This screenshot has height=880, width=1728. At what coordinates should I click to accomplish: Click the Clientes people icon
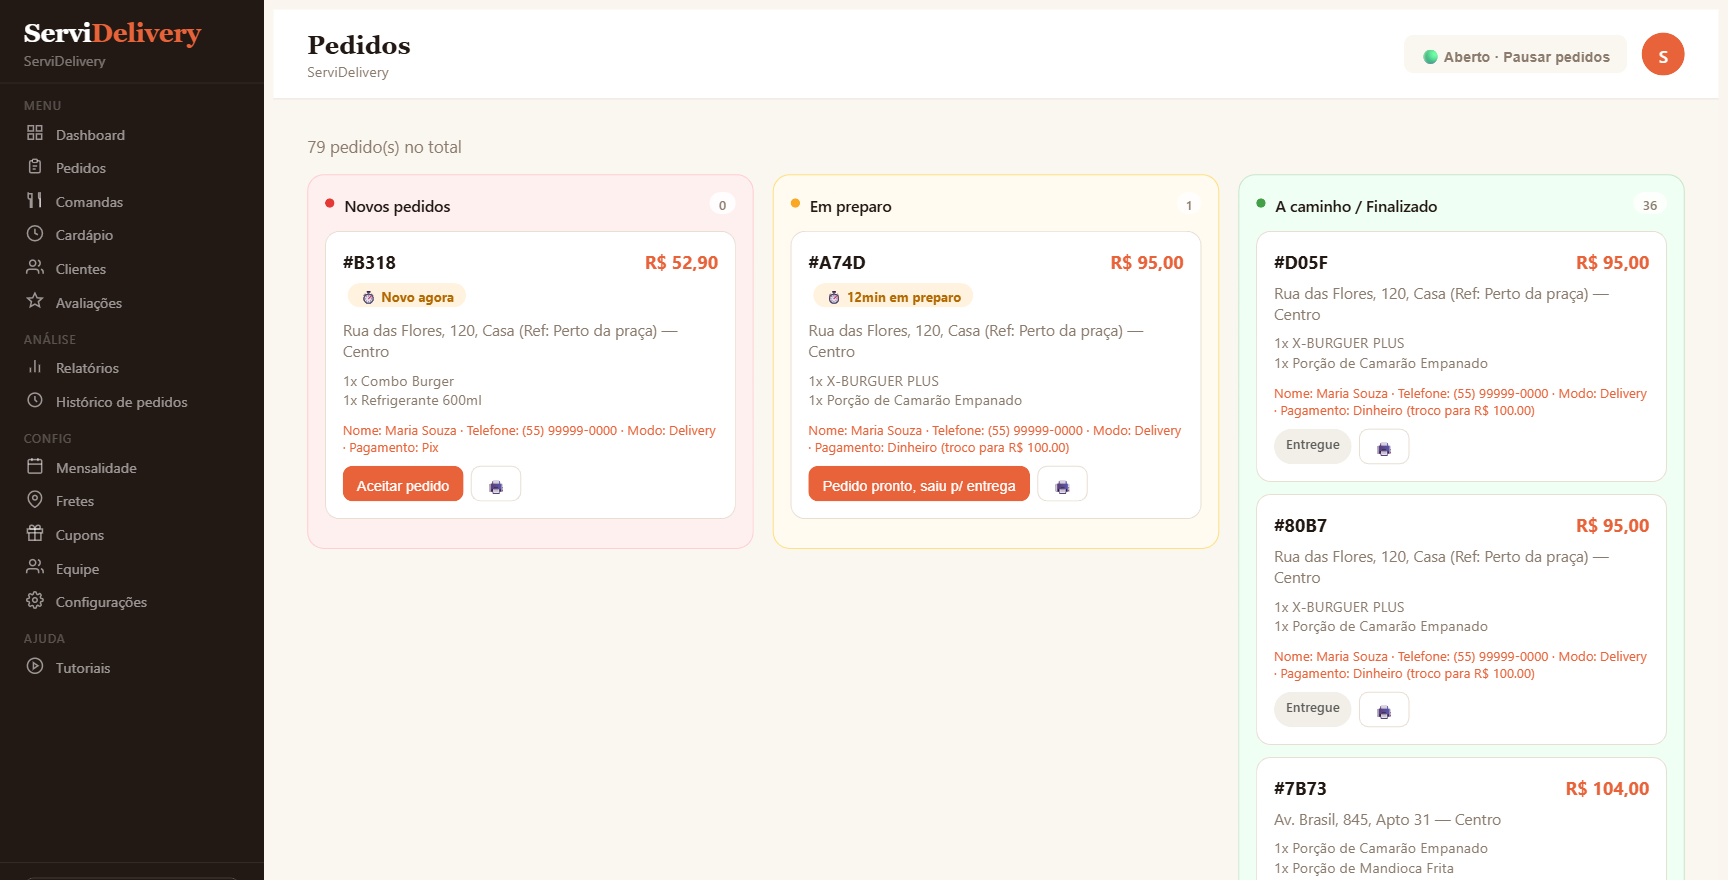click(35, 267)
